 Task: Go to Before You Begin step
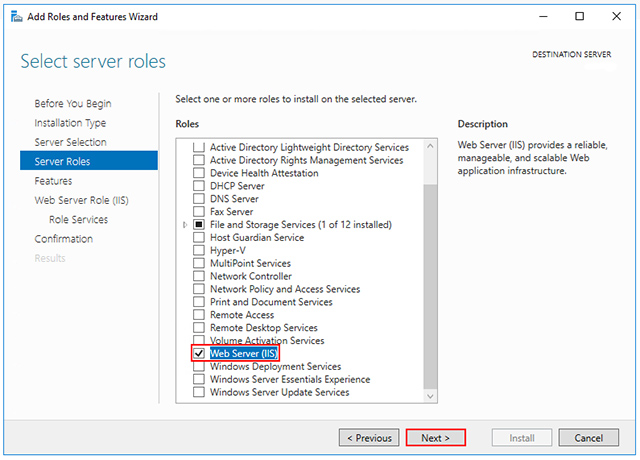(73, 104)
